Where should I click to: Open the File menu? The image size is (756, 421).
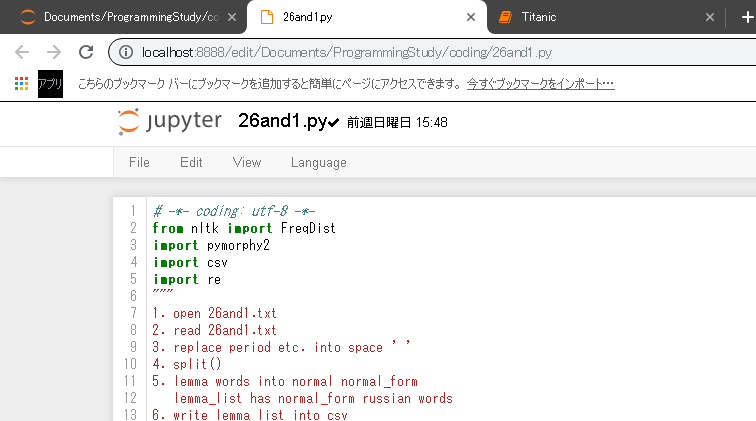click(x=139, y=163)
